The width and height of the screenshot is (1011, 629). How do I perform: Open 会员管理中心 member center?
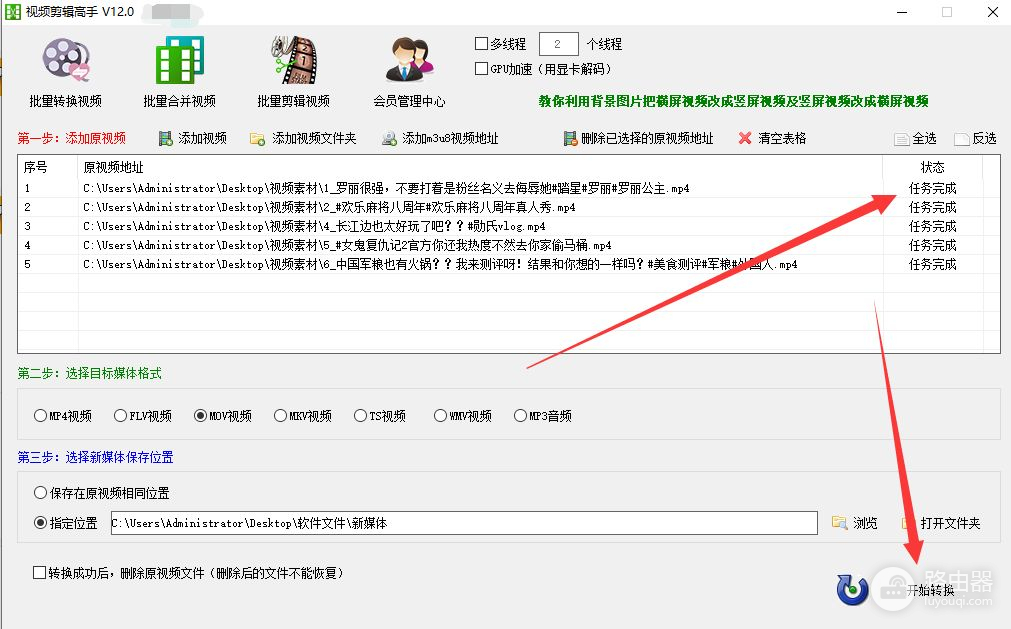(x=409, y=71)
